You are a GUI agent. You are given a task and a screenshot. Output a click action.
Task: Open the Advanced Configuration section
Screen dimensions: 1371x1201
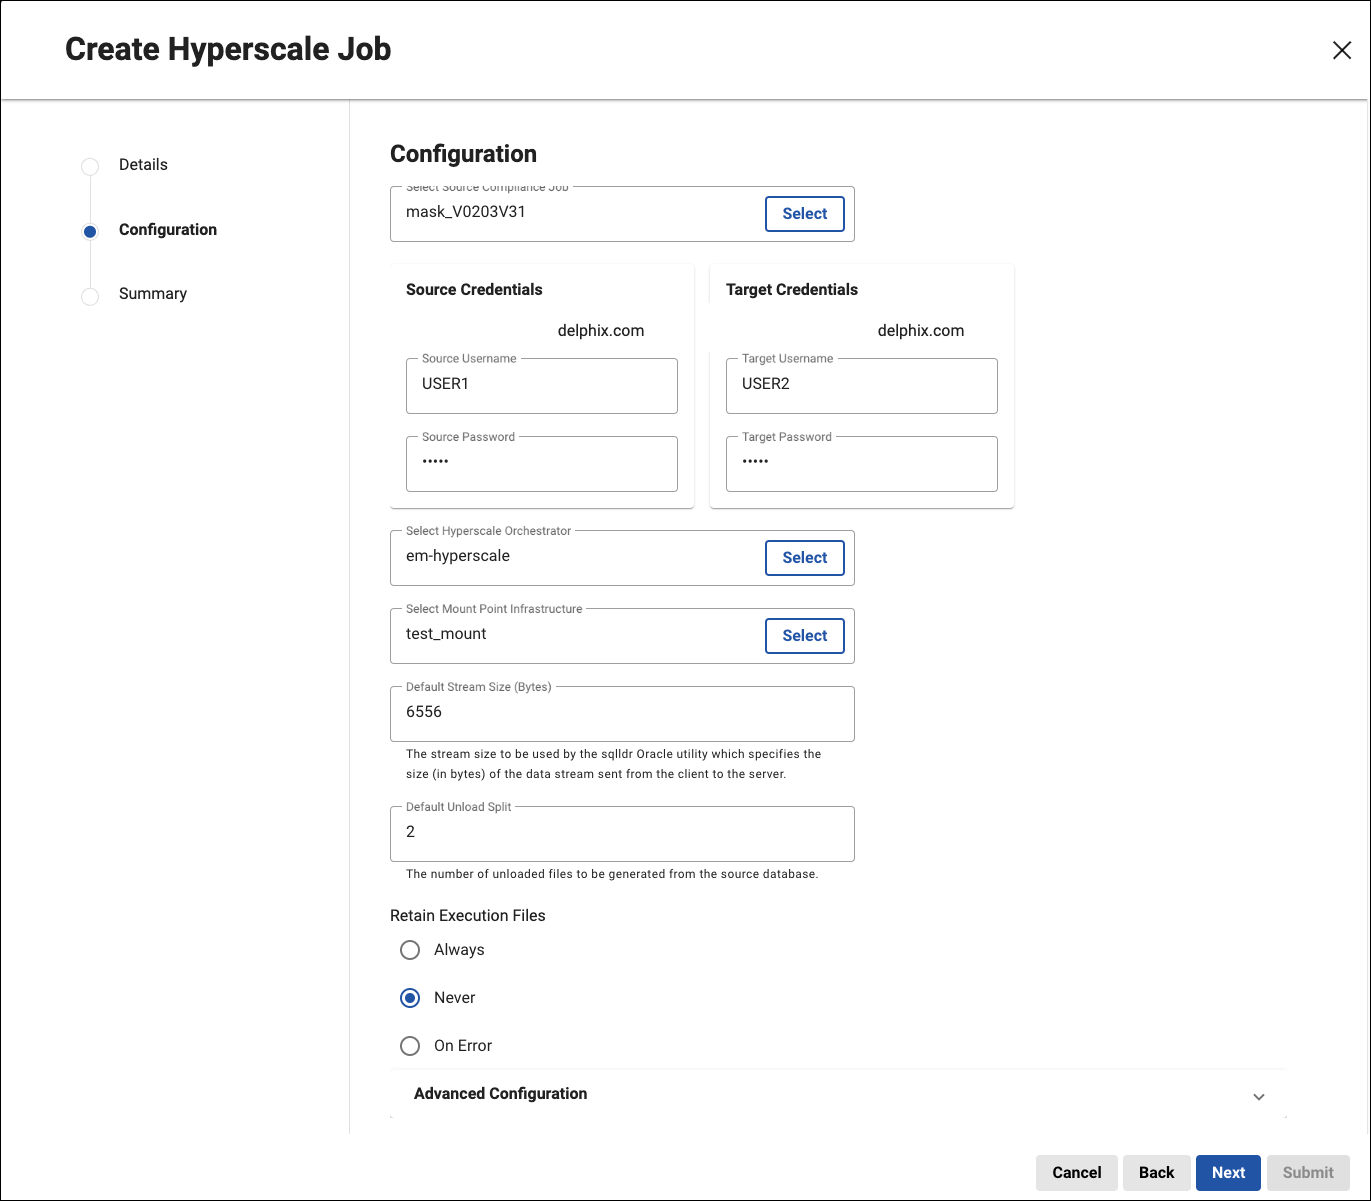click(500, 1094)
